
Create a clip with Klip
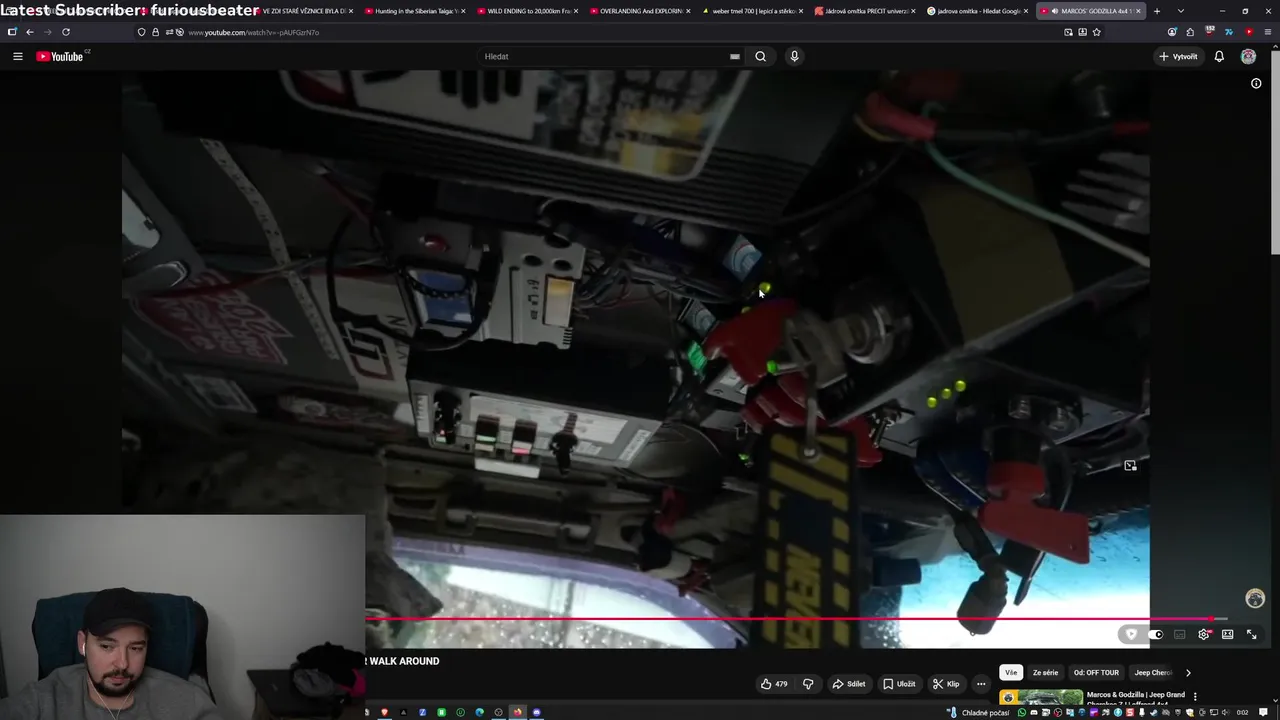946,684
